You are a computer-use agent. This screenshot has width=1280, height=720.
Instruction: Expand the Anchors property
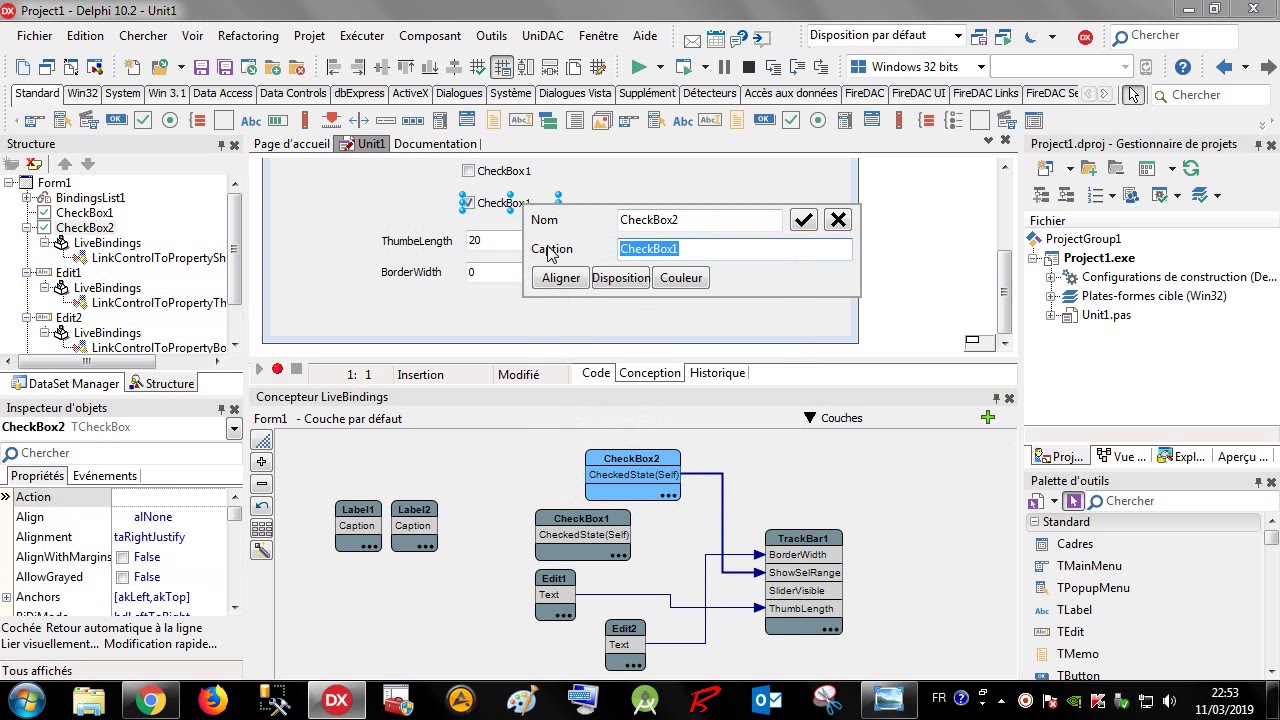click(6, 598)
